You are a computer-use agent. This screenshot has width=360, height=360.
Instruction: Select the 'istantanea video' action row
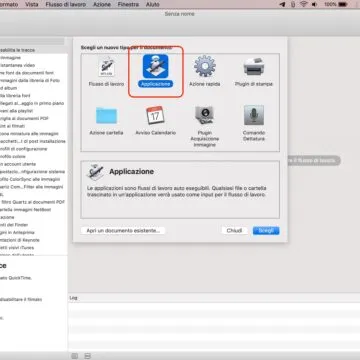tap(34, 65)
